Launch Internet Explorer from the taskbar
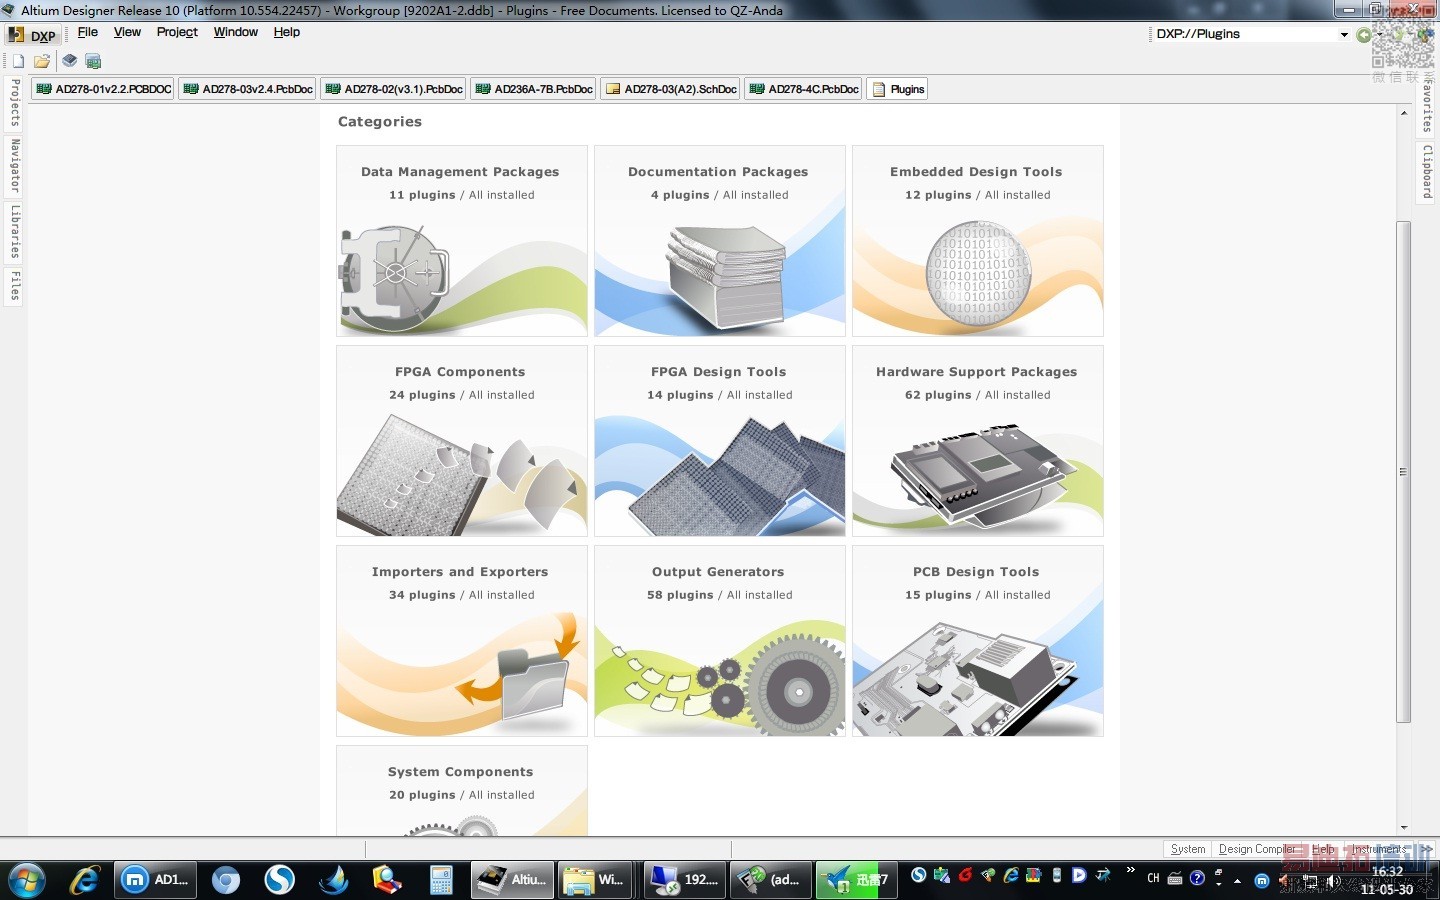 click(84, 880)
